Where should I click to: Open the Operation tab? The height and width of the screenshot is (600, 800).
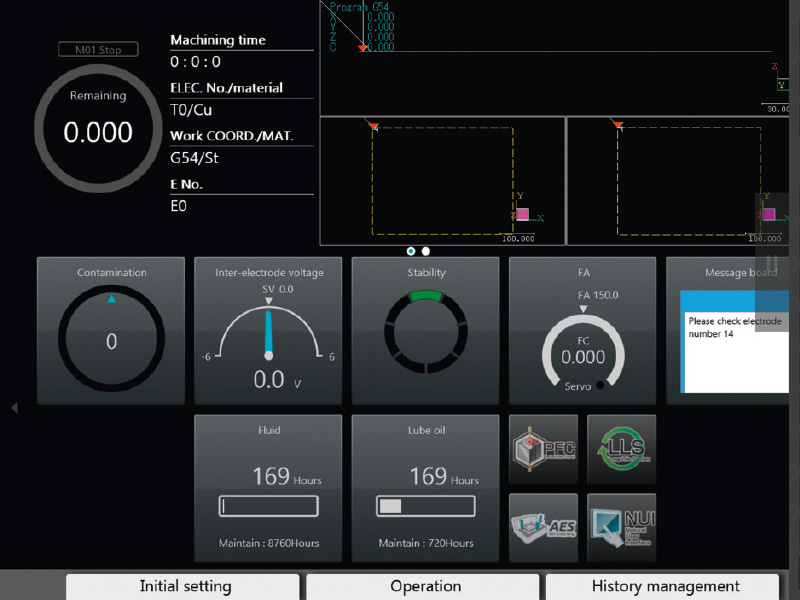tap(422, 587)
